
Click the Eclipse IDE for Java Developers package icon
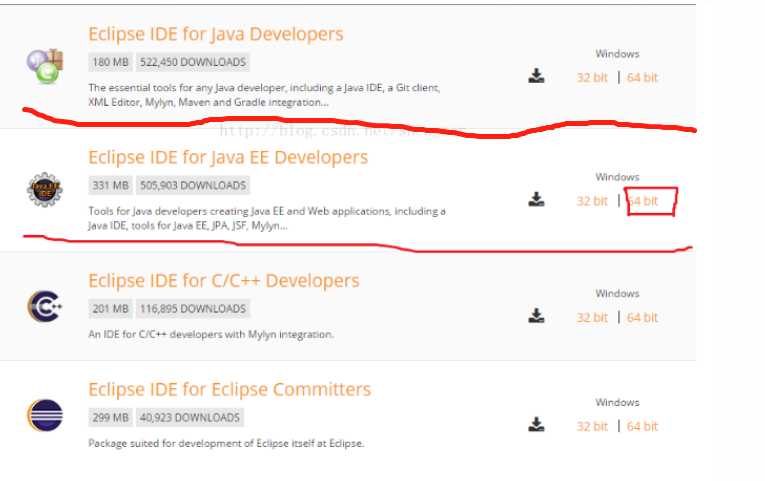click(x=45, y=66)
